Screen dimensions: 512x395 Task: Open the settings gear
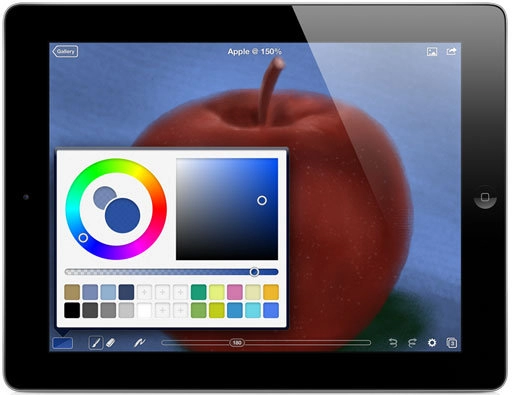pos(432,343)
